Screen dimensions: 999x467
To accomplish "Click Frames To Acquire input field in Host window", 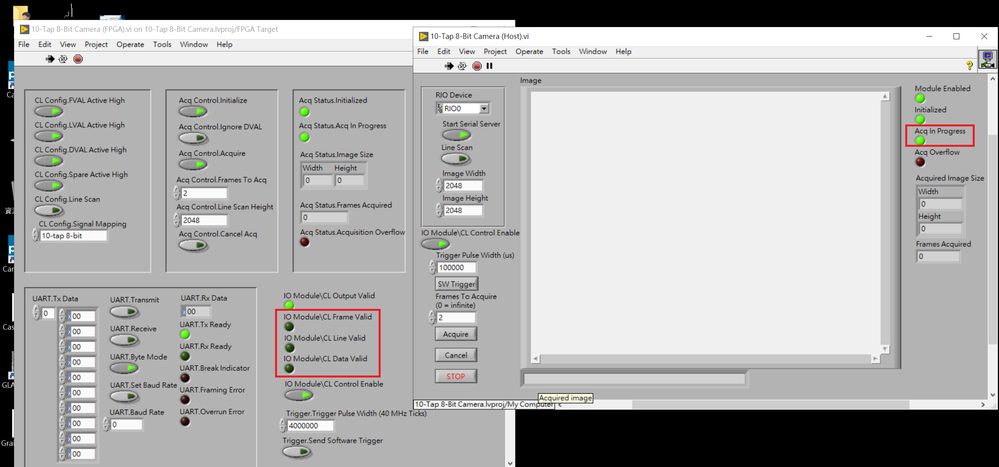I will pos(456,317).
